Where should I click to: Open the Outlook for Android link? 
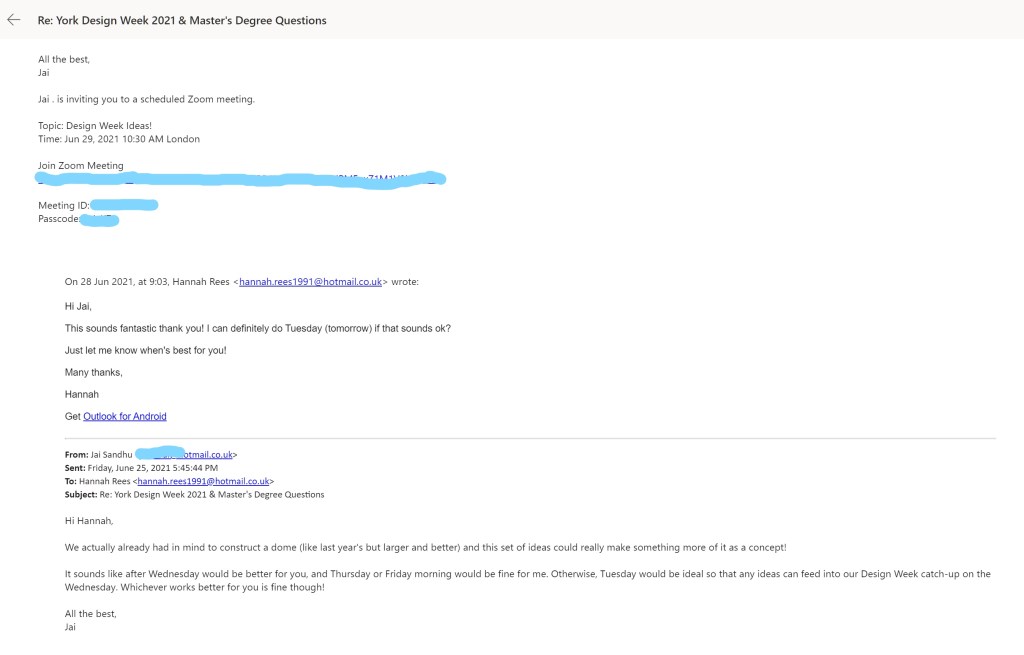(124, 416)
